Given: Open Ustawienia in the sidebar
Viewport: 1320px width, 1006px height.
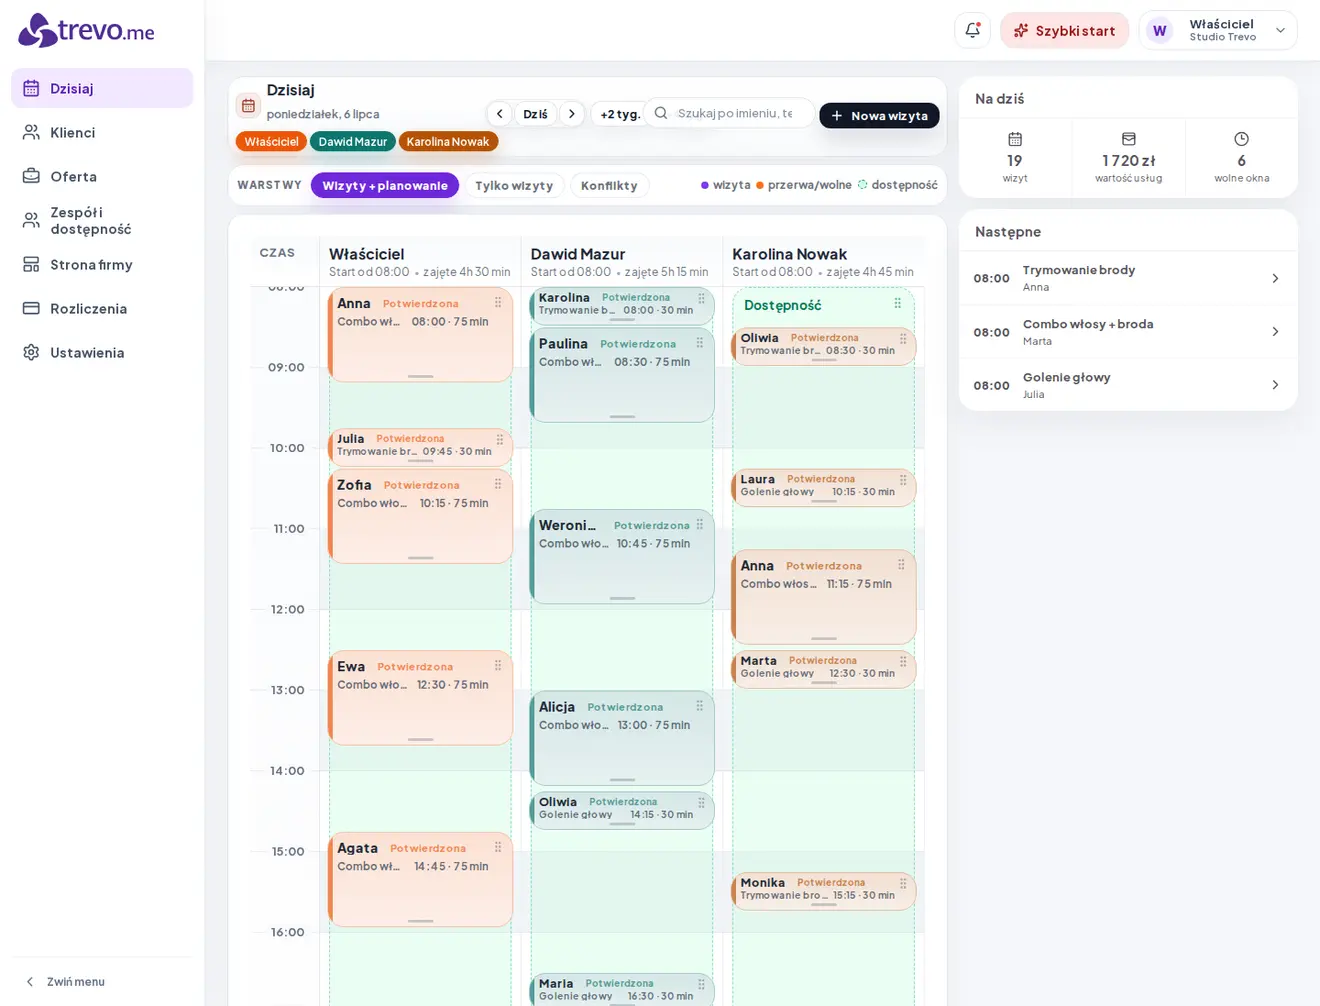Looking at the screenshot, I should pos(102,352).
